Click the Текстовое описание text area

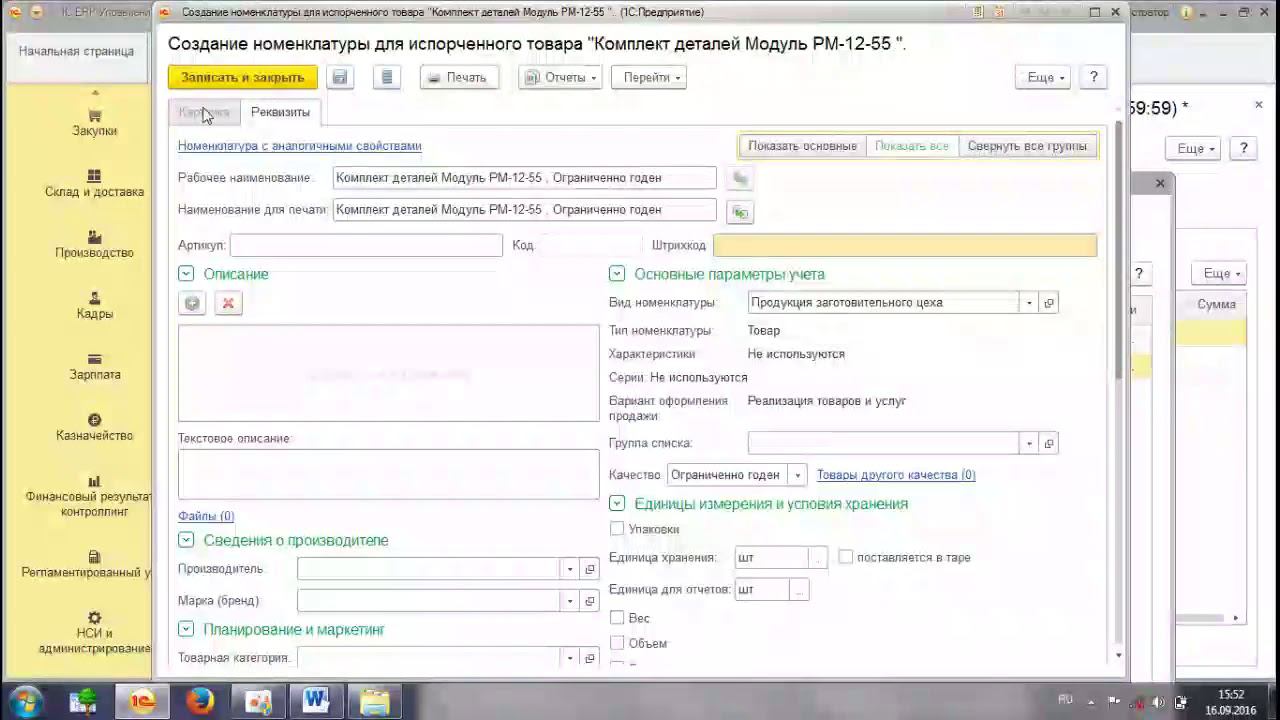pyautogui.click(x=388, y=474)
